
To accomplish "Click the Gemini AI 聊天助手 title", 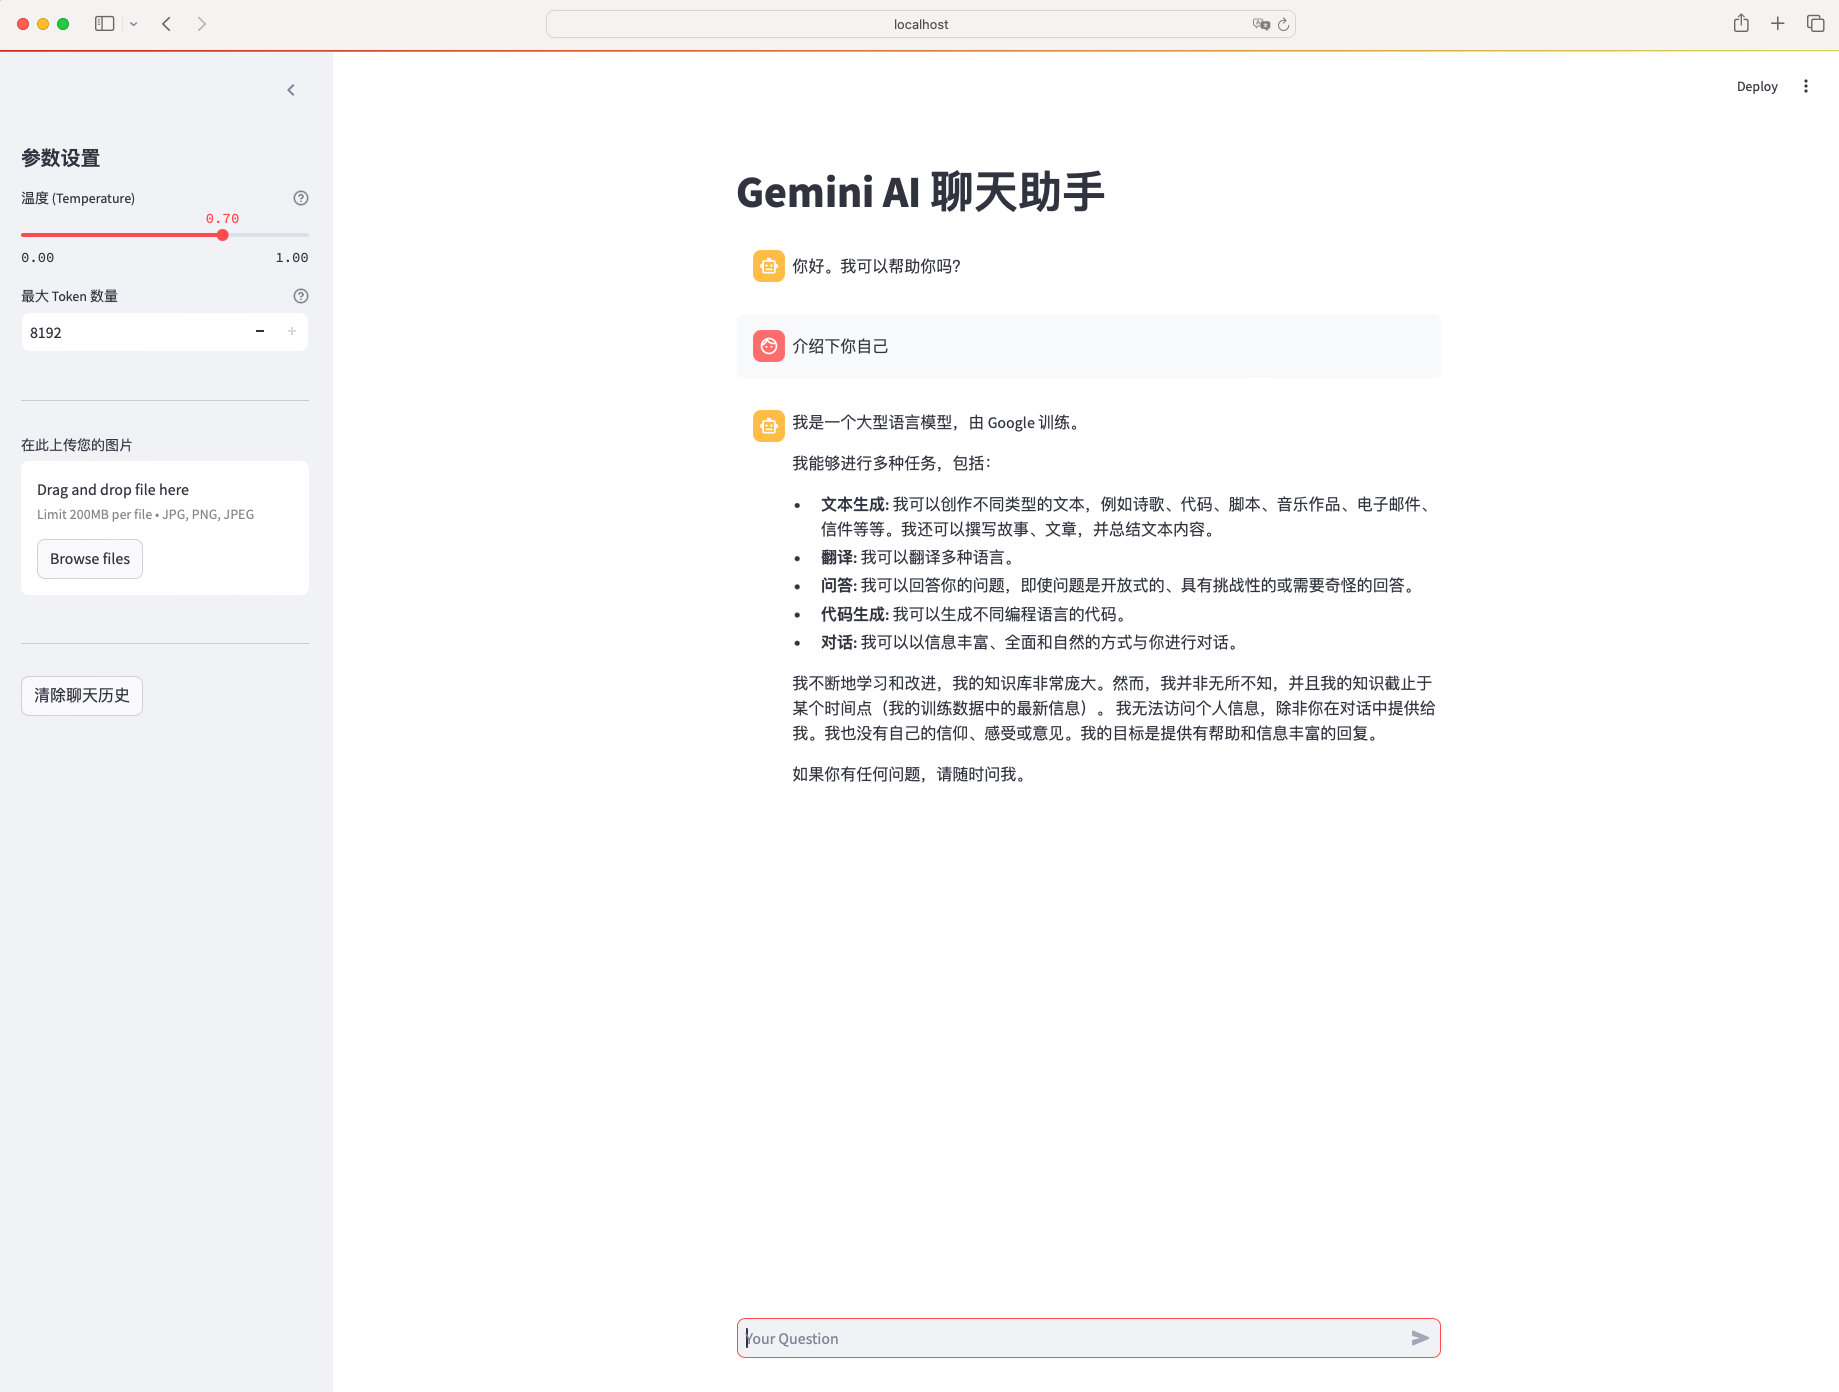I will click(x=920, y=192).
